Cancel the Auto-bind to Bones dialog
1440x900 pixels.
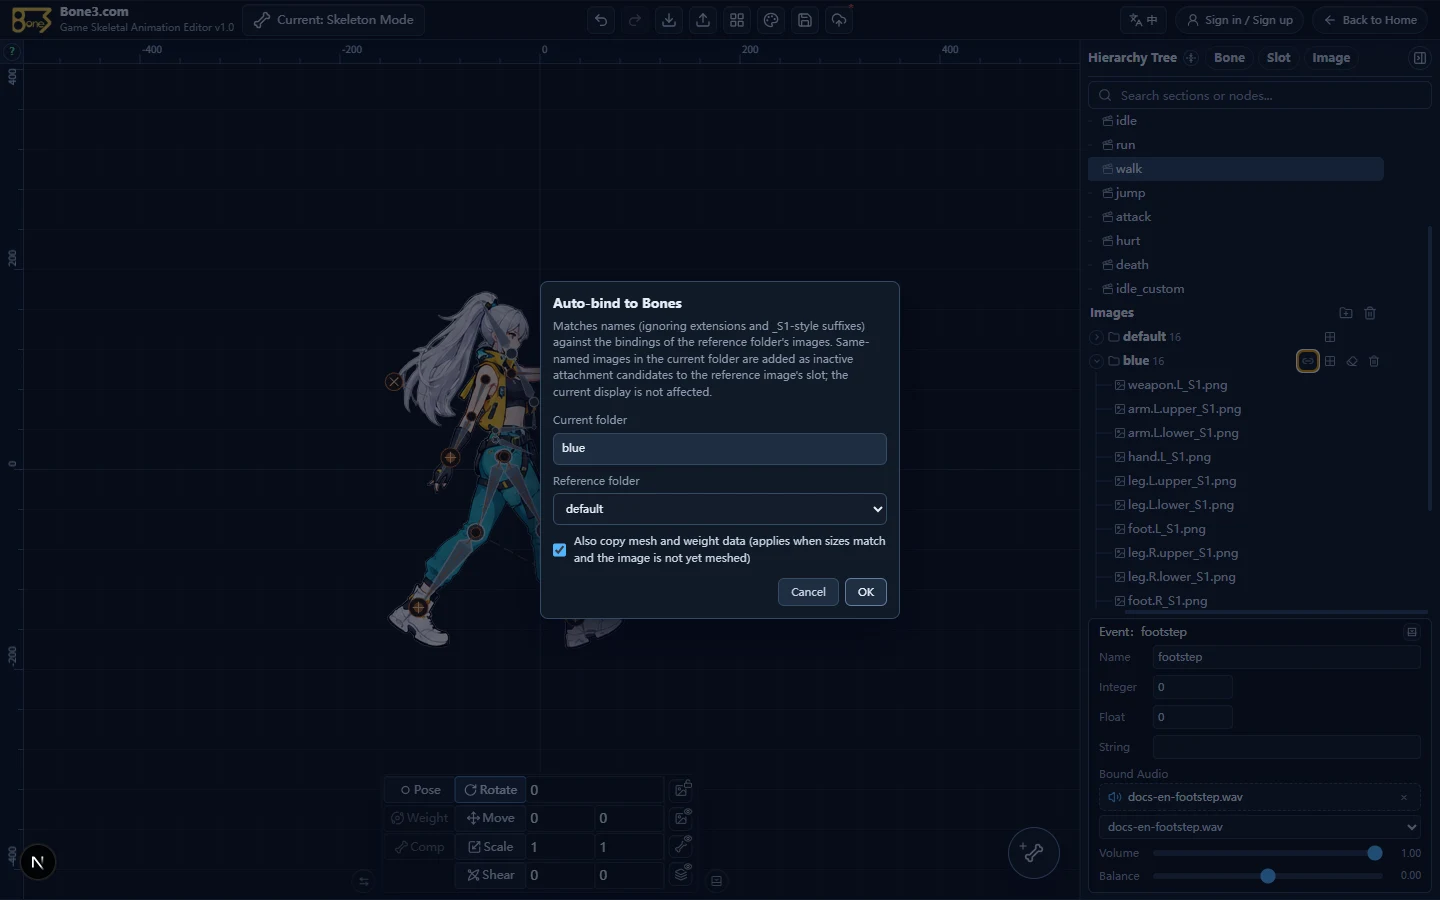pos(808,592)
